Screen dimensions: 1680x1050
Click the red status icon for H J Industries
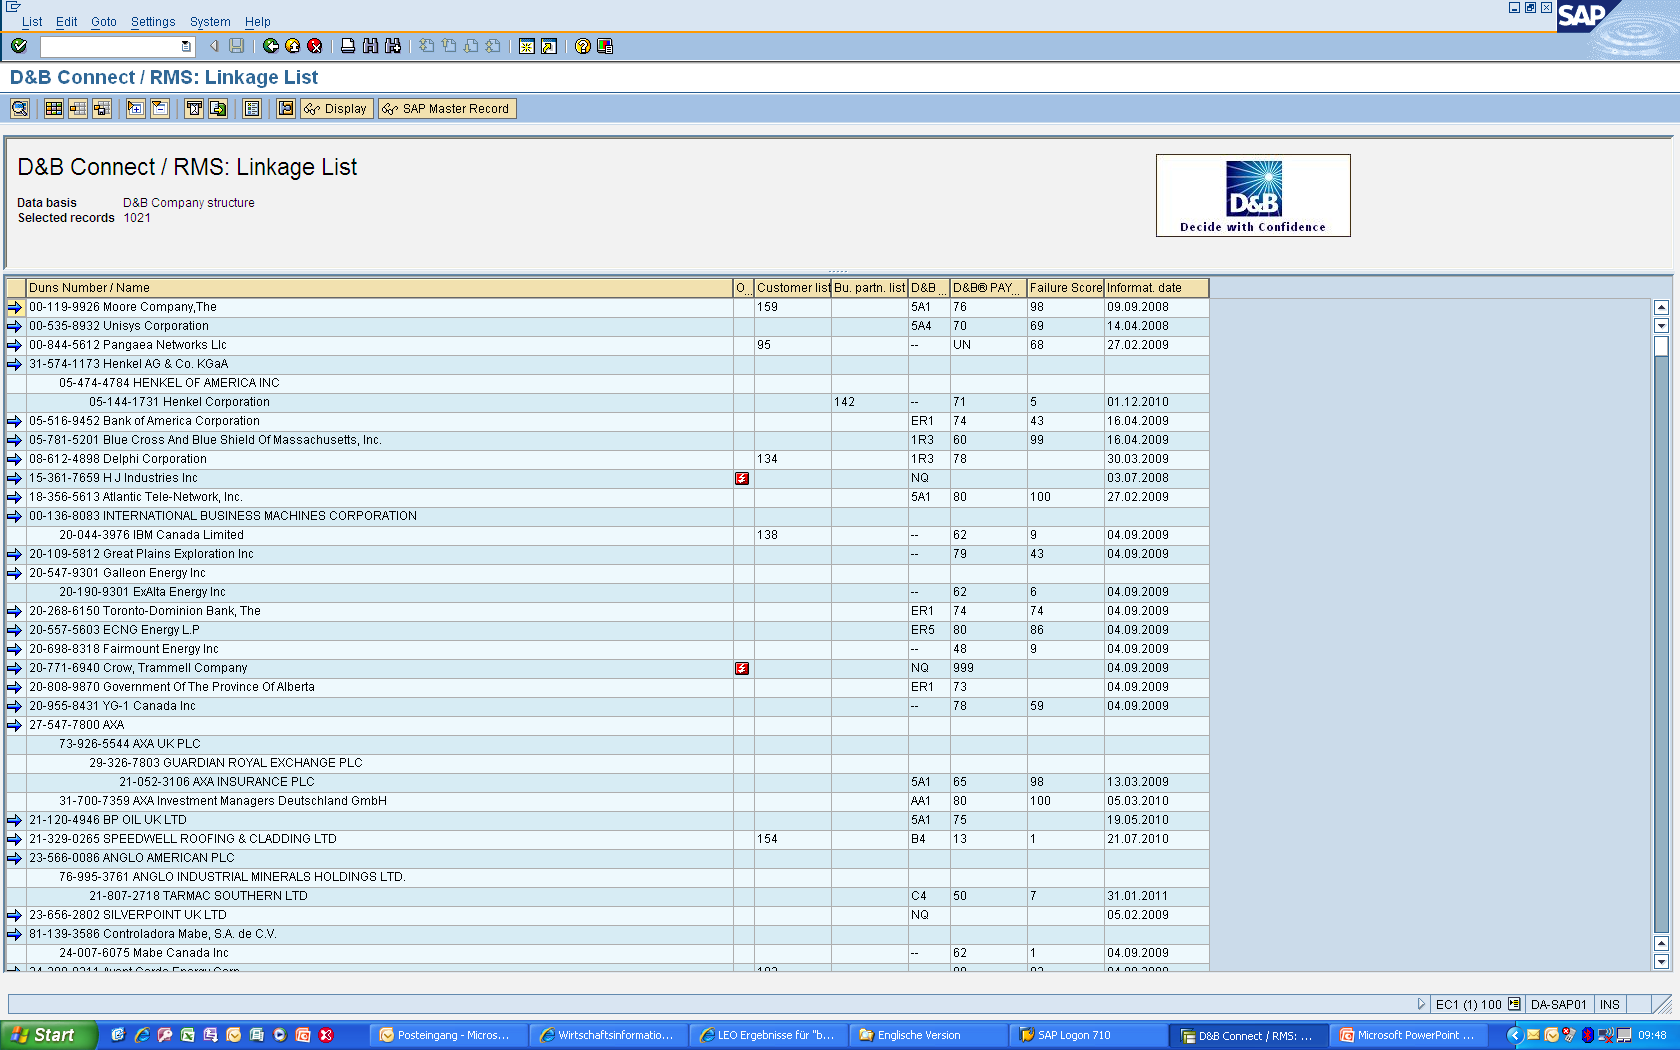pyautogui.click(x=742, y=478)
